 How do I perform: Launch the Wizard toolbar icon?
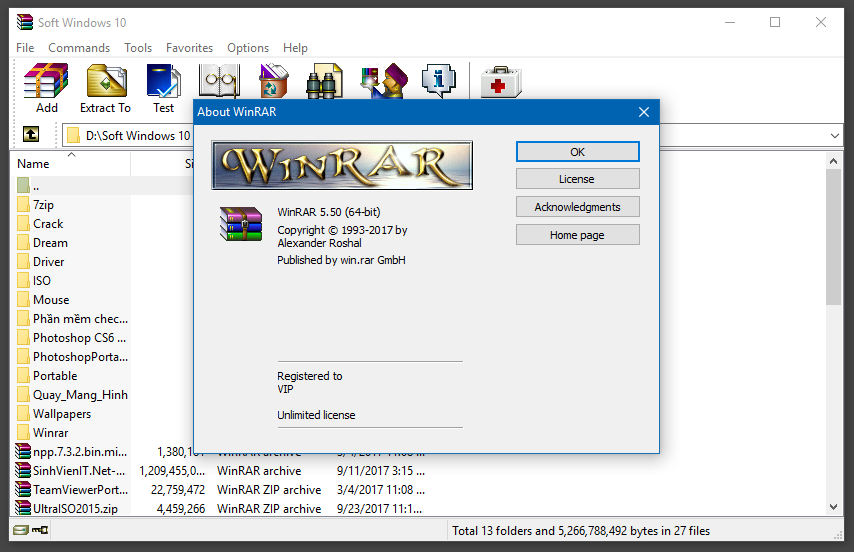tap(384, 81)
